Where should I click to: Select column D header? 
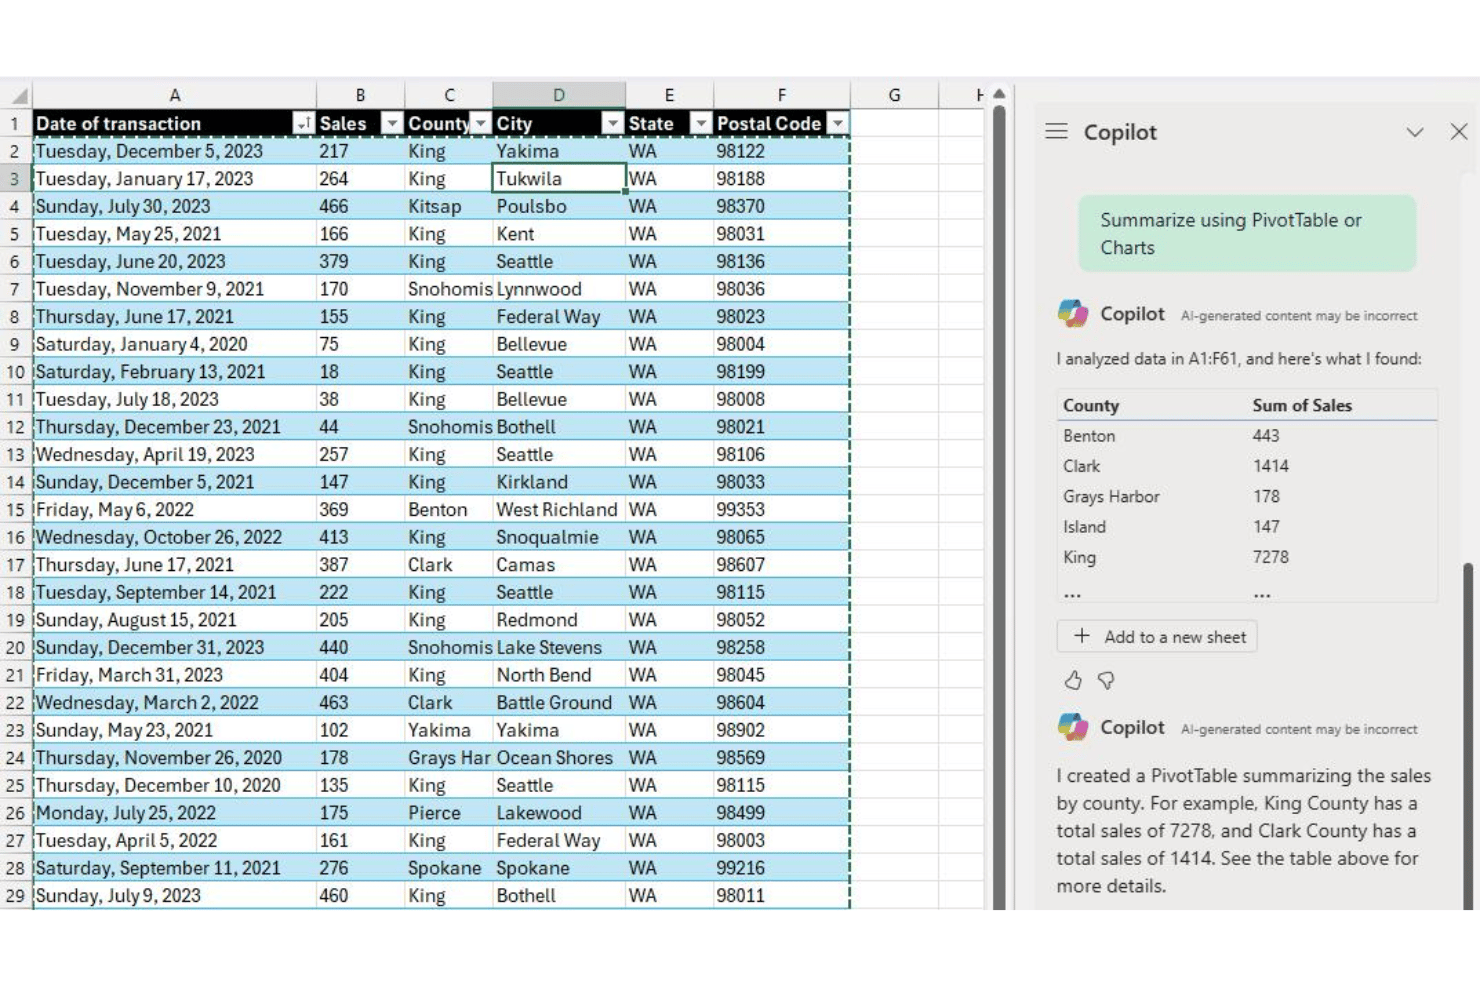point(559,95)
